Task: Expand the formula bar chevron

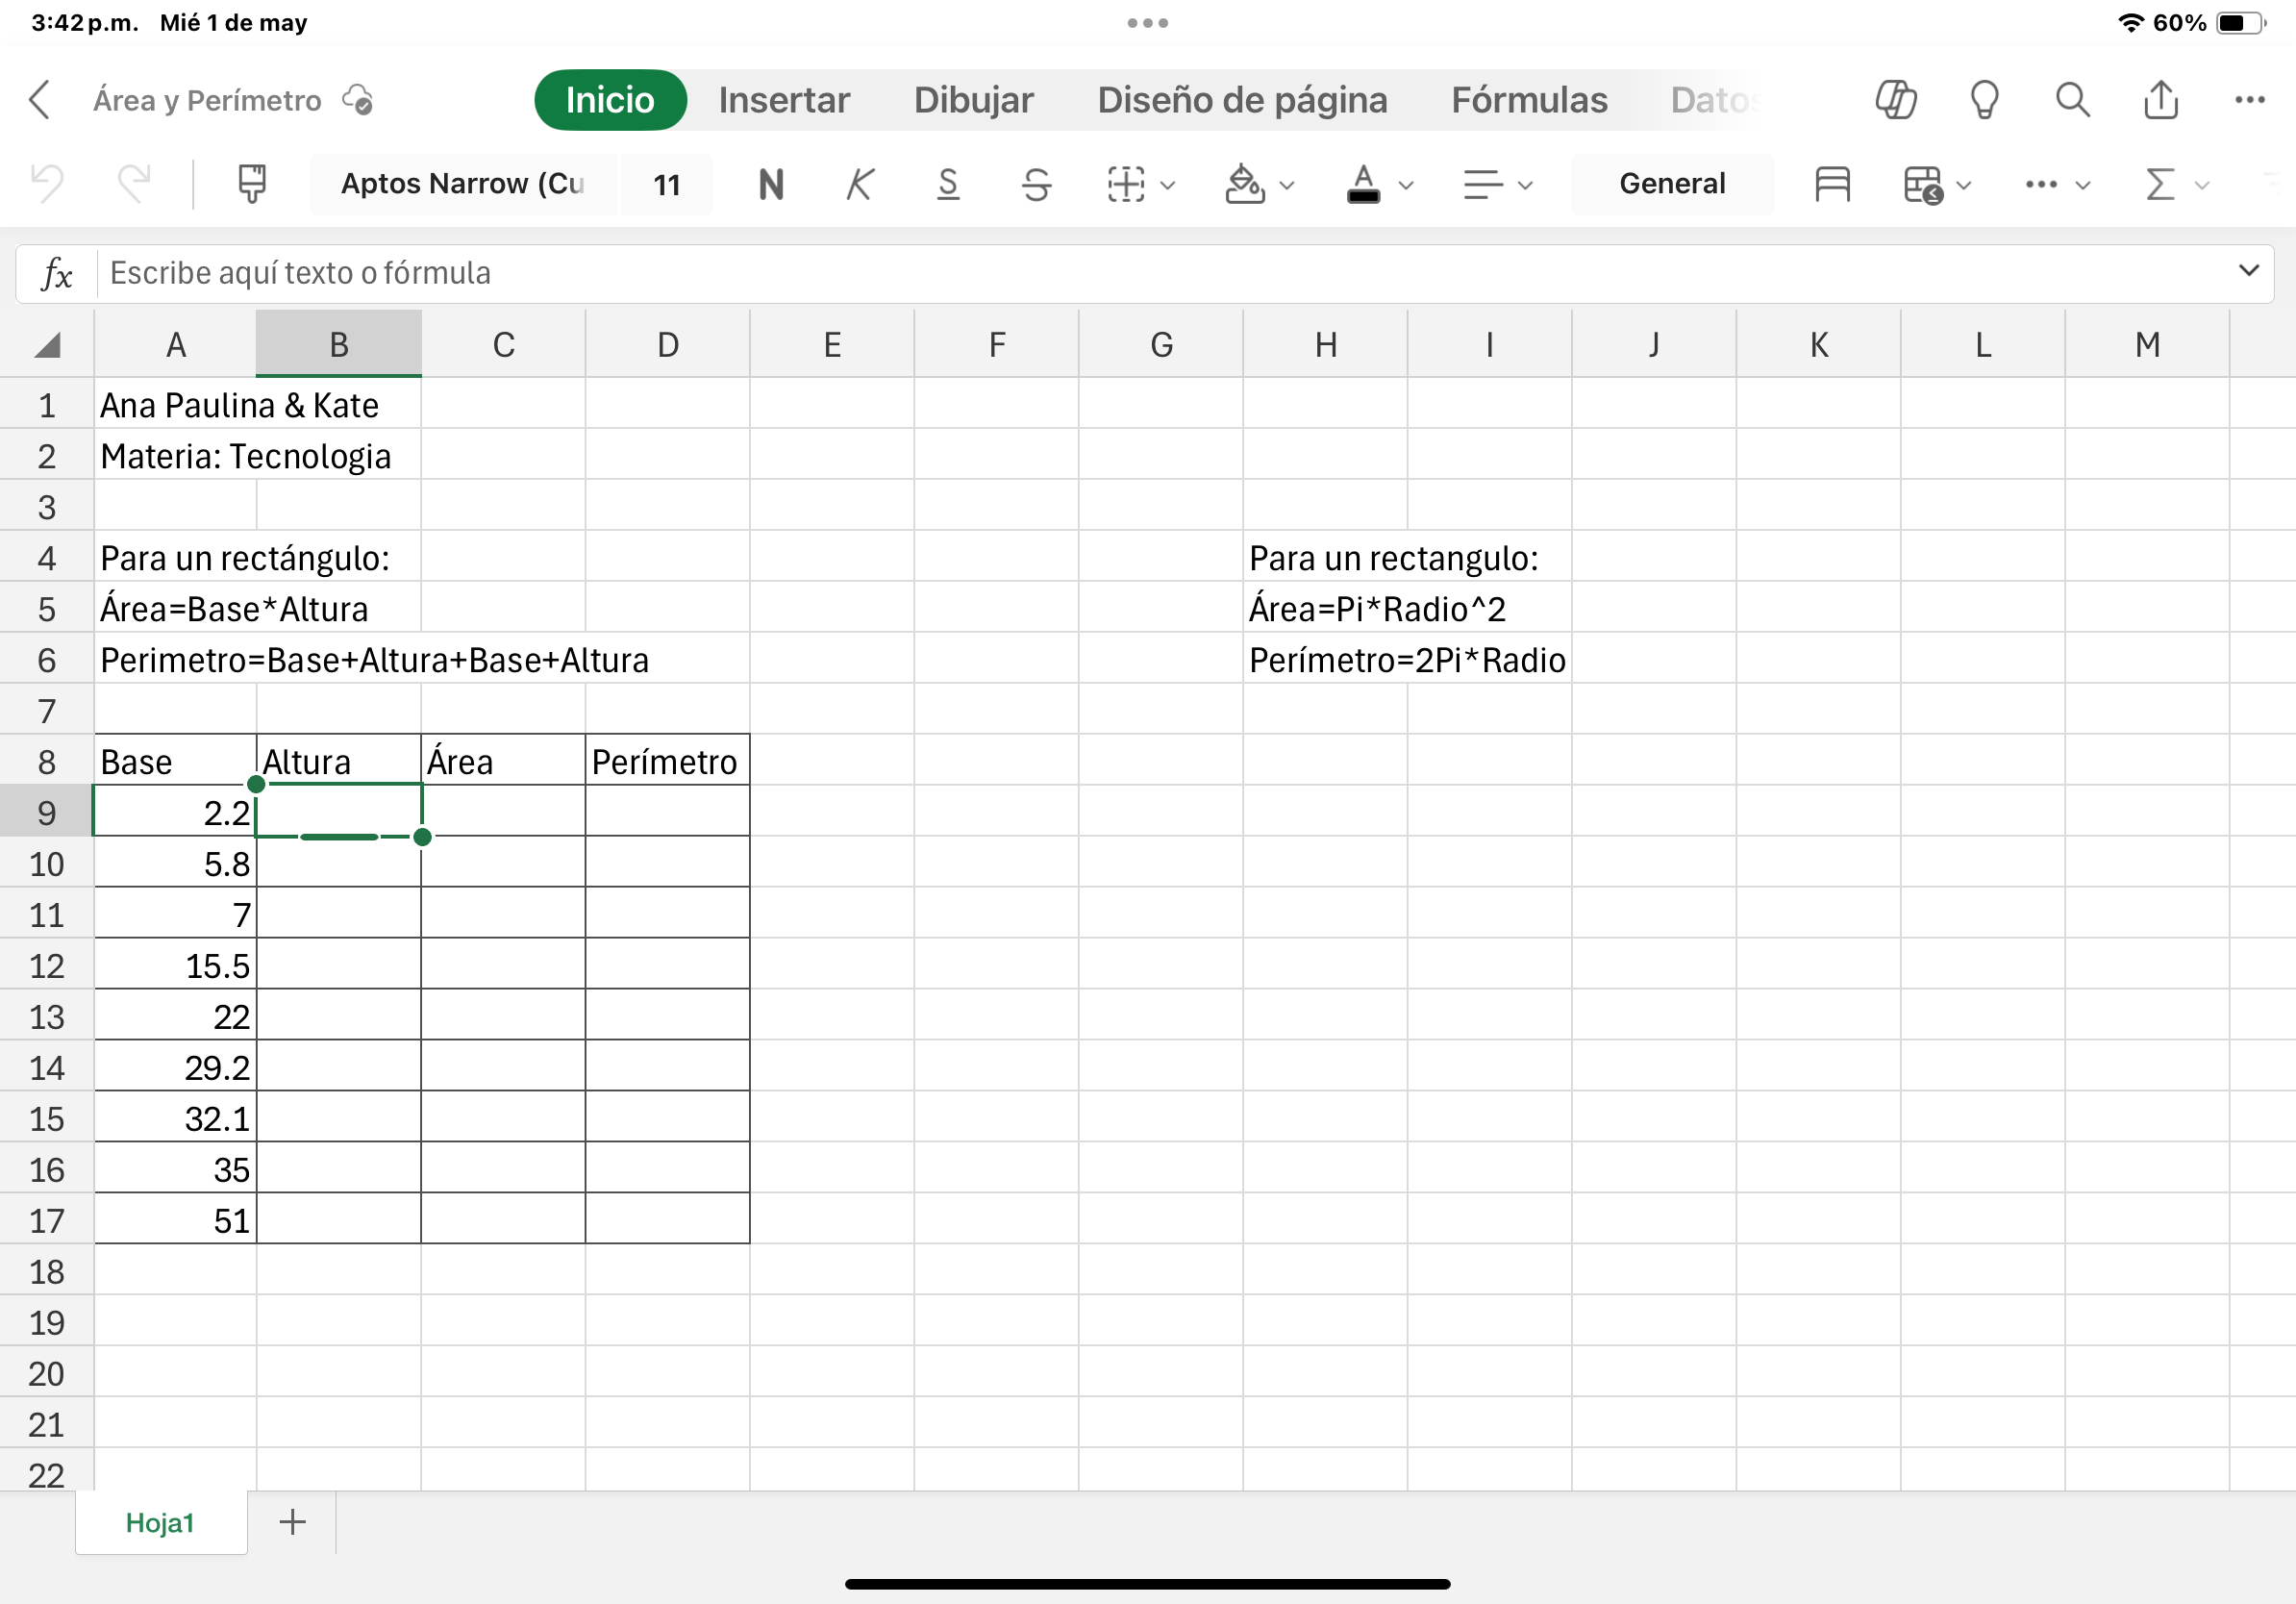Action: 2249,271
